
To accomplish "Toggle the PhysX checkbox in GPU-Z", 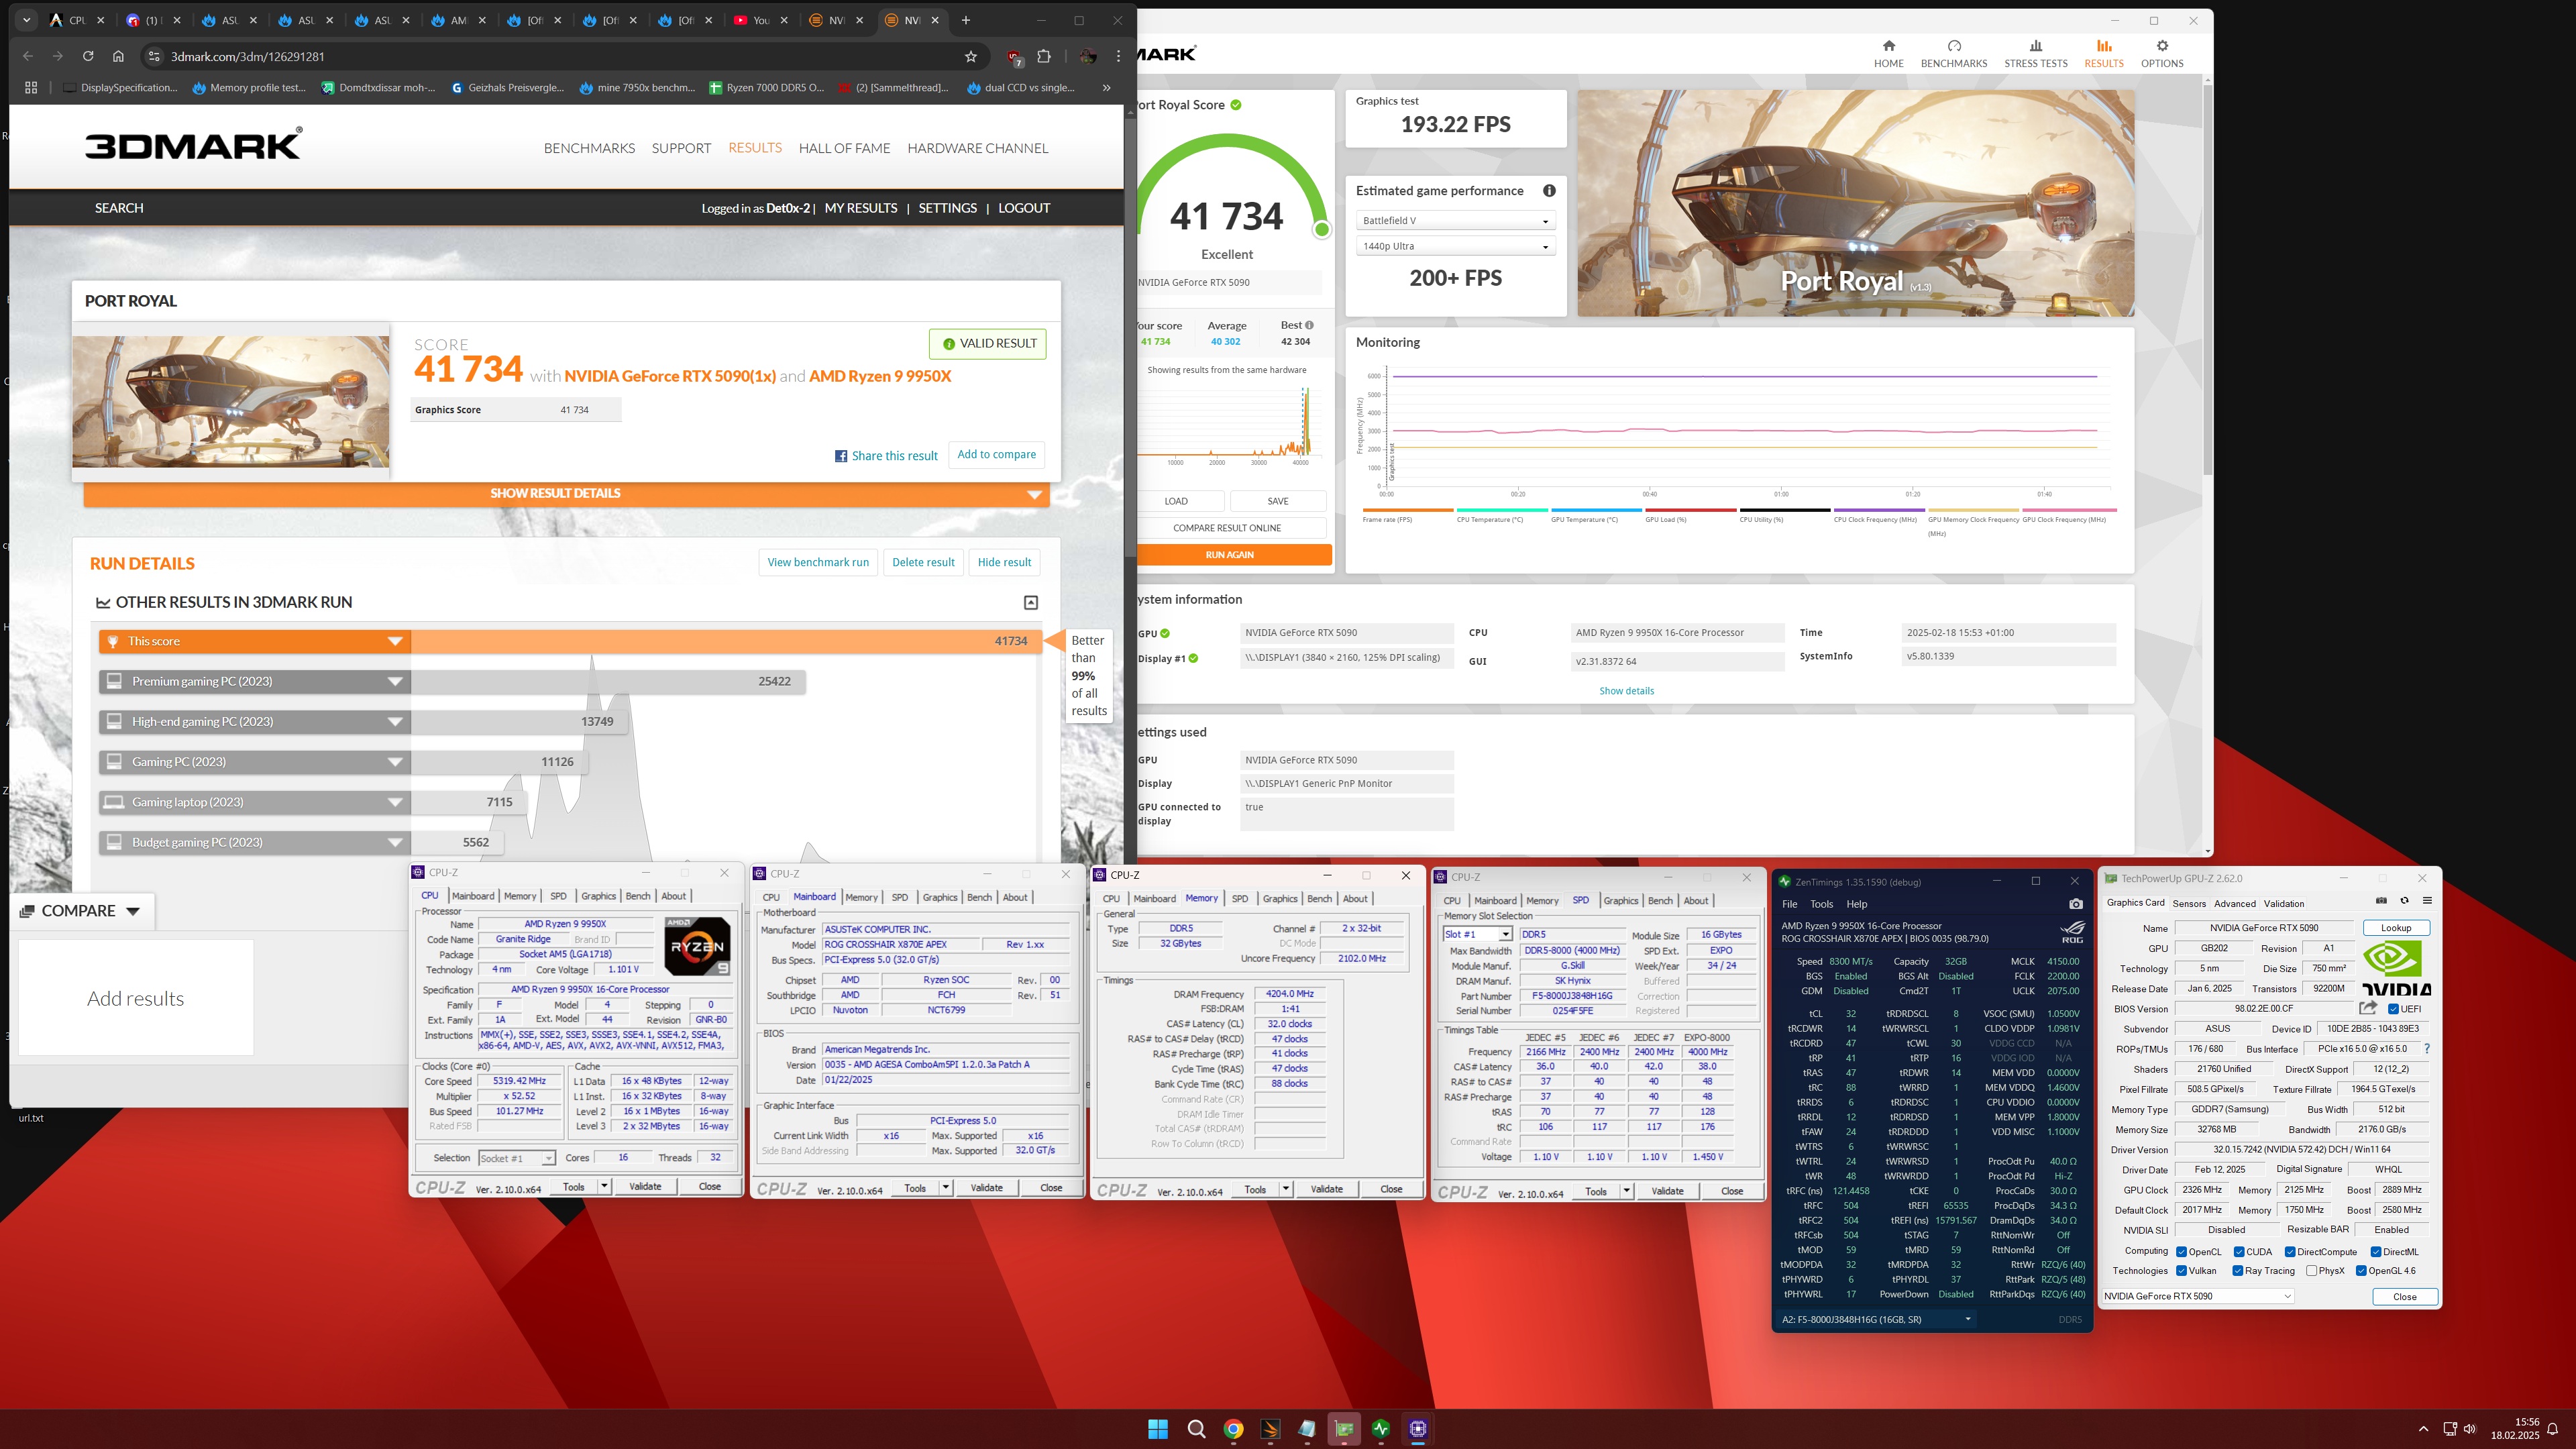I will coord(2311,1271).
